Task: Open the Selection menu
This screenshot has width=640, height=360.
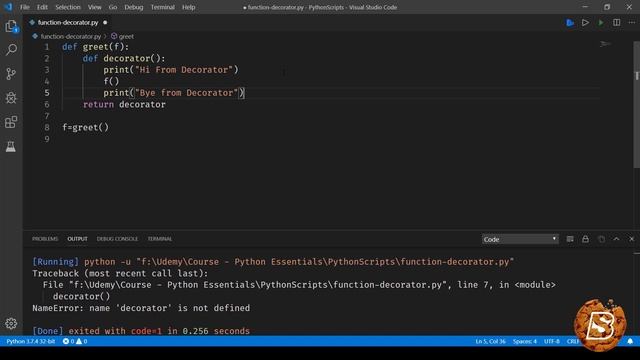Action: pos(68,7)
